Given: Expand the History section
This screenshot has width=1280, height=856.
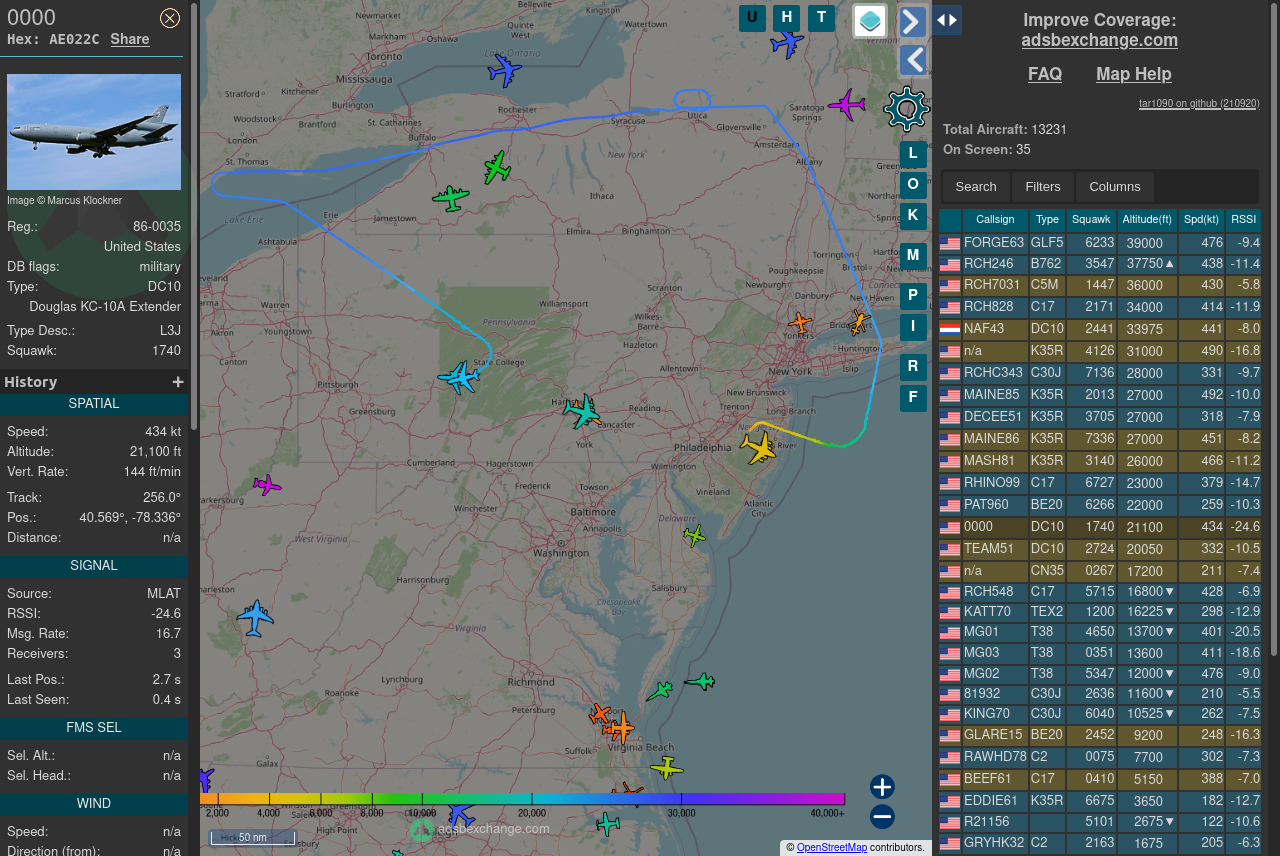Looking at the screenshot, I should pos(178,382).
